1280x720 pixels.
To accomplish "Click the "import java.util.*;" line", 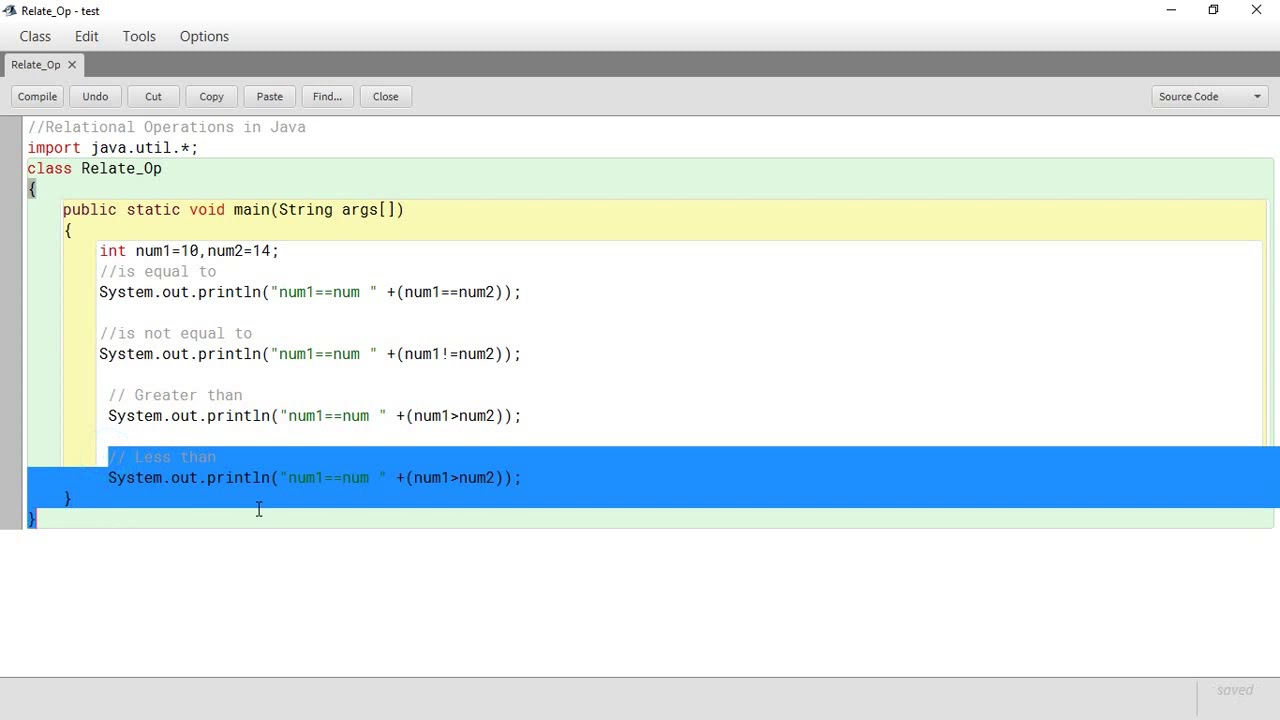I will point(113,148).
